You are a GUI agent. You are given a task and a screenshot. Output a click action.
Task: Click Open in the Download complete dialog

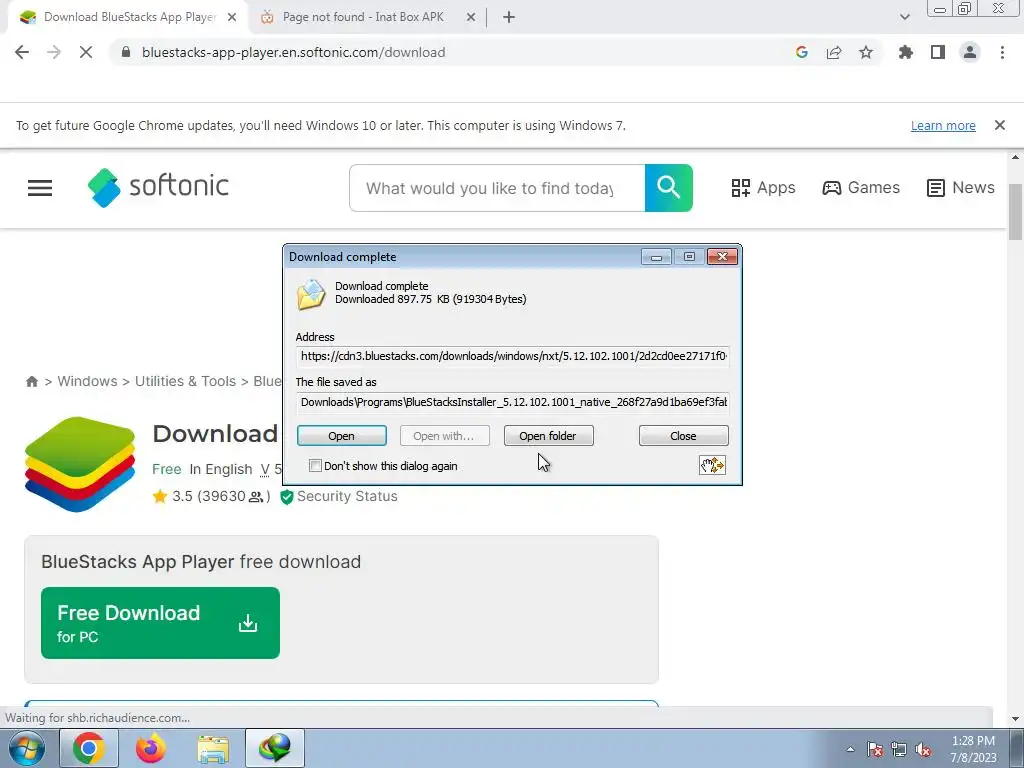342,436
